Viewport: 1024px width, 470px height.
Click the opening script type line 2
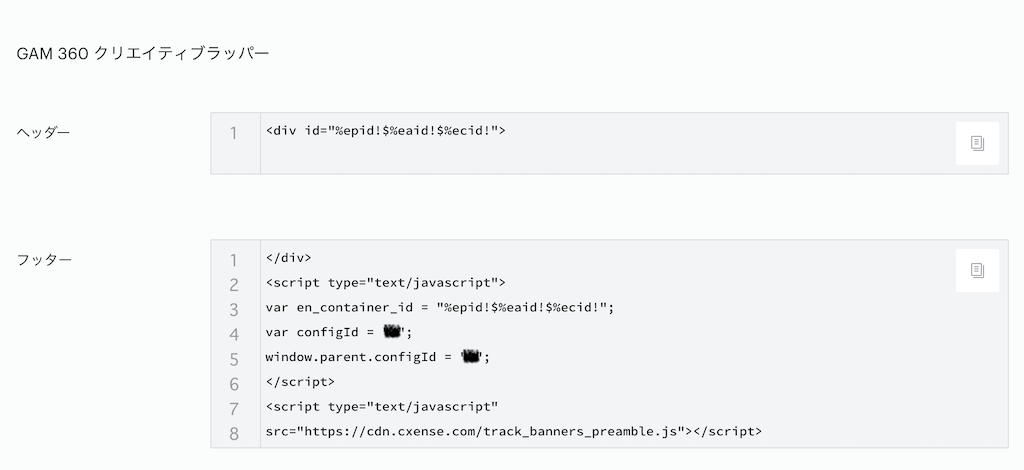pos(385,283)
